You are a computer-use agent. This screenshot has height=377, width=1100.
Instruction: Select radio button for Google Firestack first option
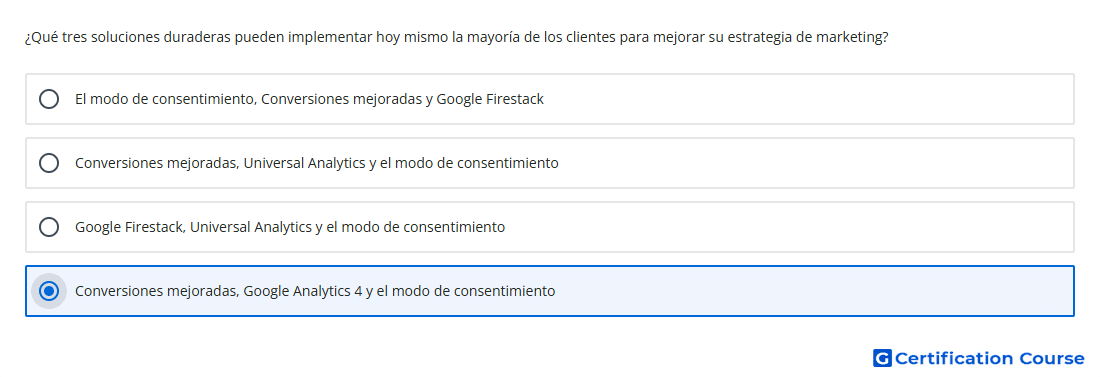point(49,99)
